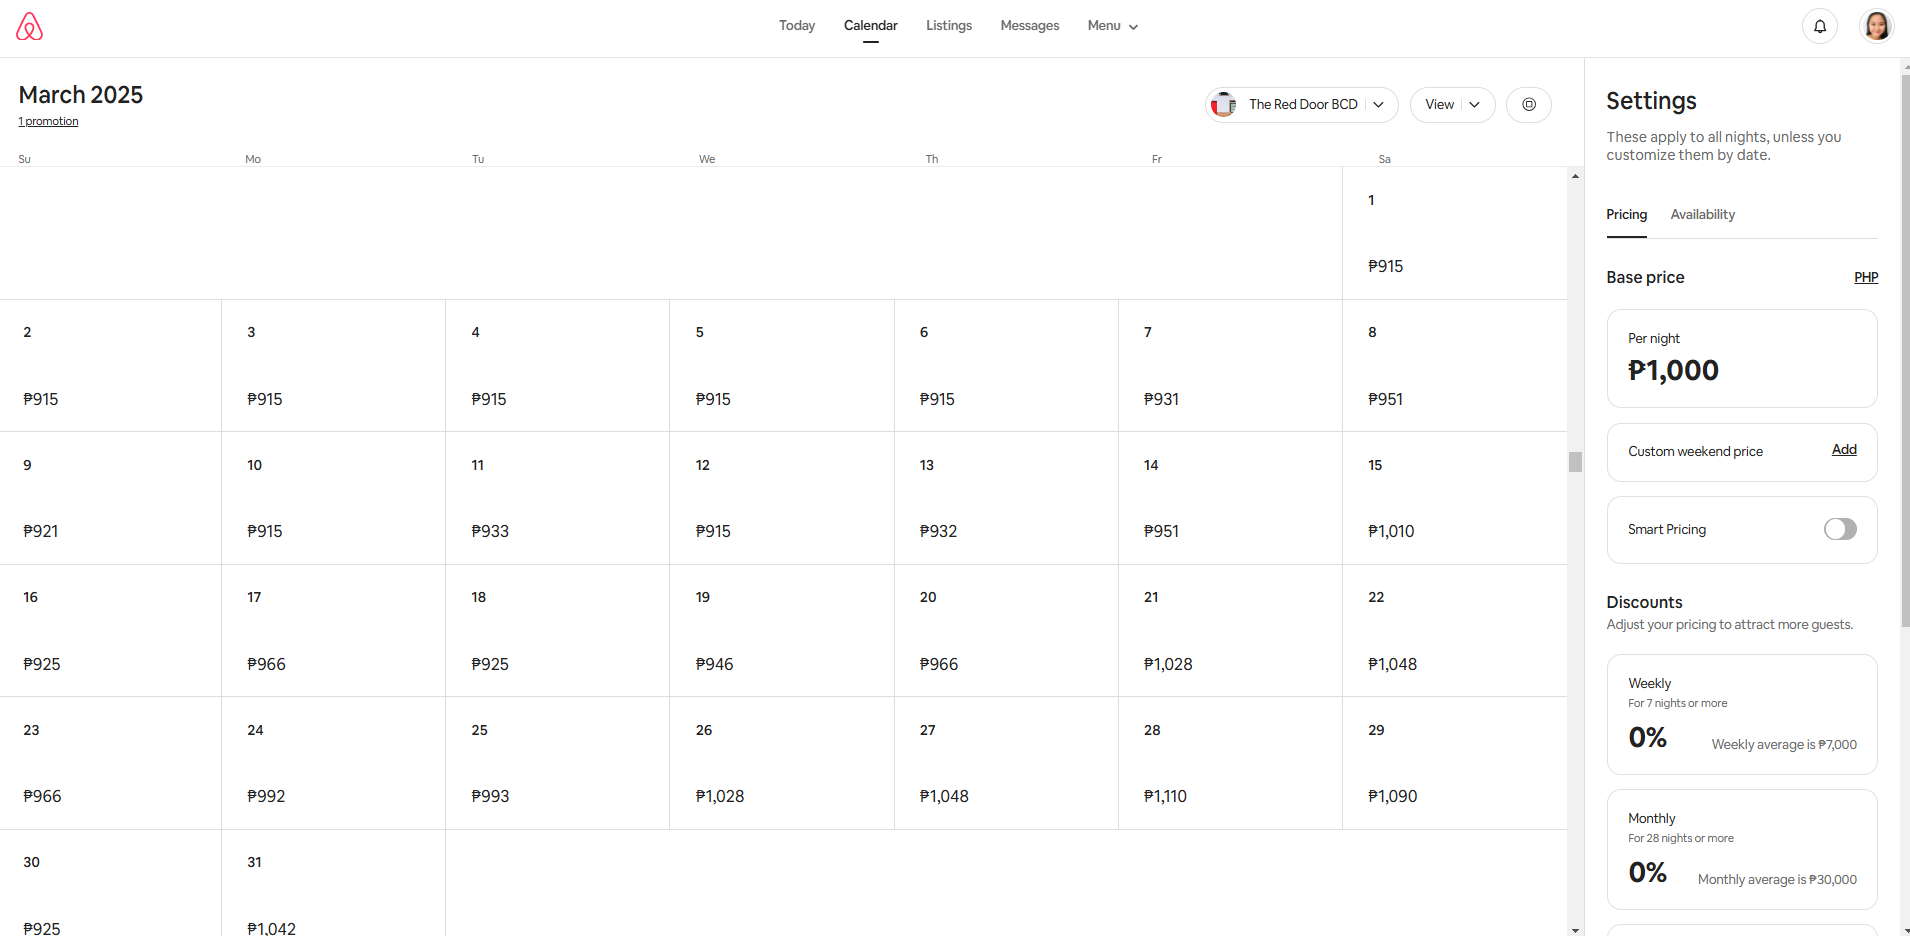Click The Red Door BCD listing thumbnail
The image size is (1910, 936).
point(1223,104)
